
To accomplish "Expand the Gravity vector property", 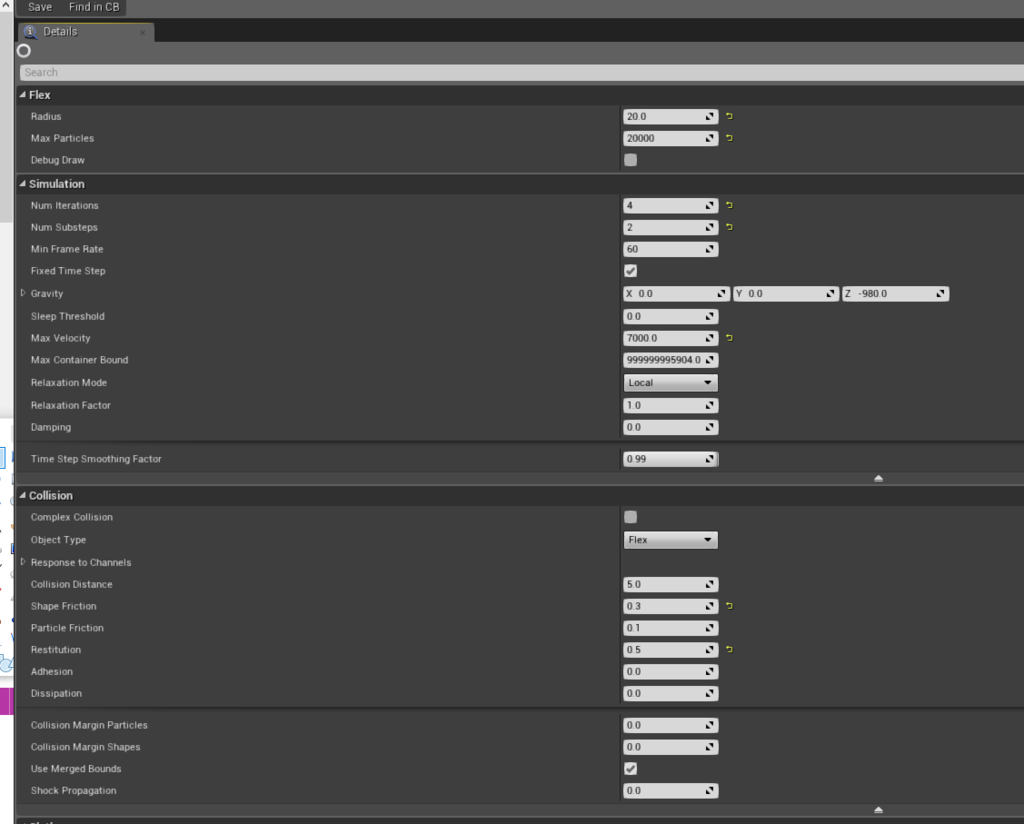I will pyautogui.click(x=23, y=293).
